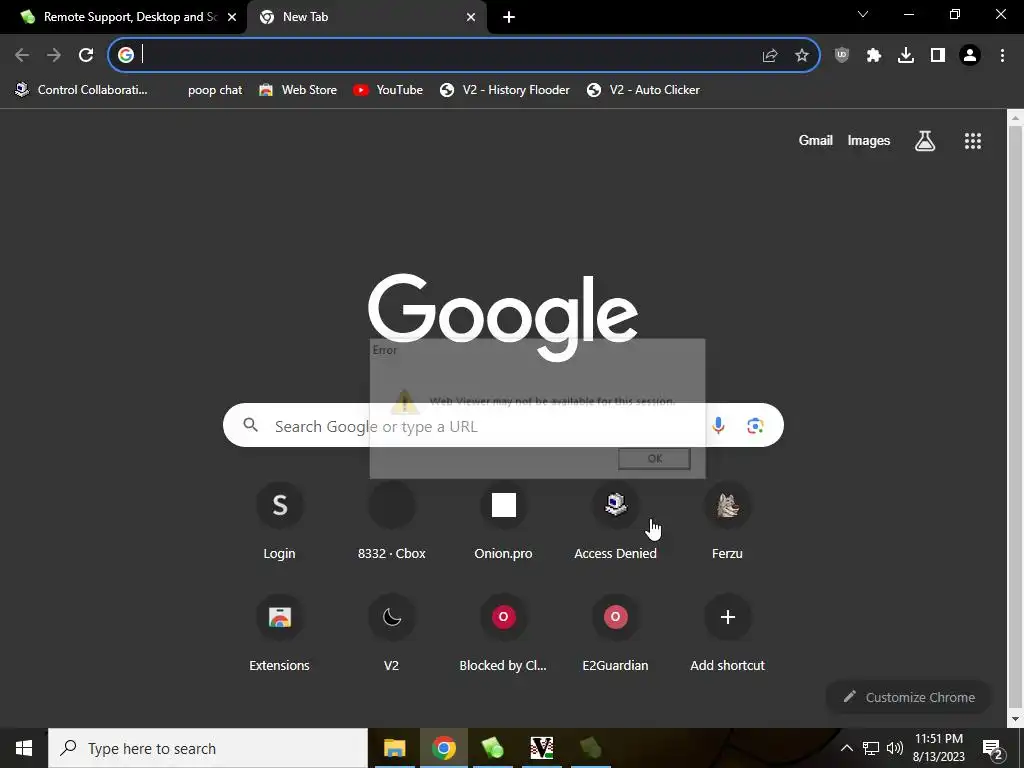
Task: Open the Control Collaborati... bookmark
Action: coord(82,90)
